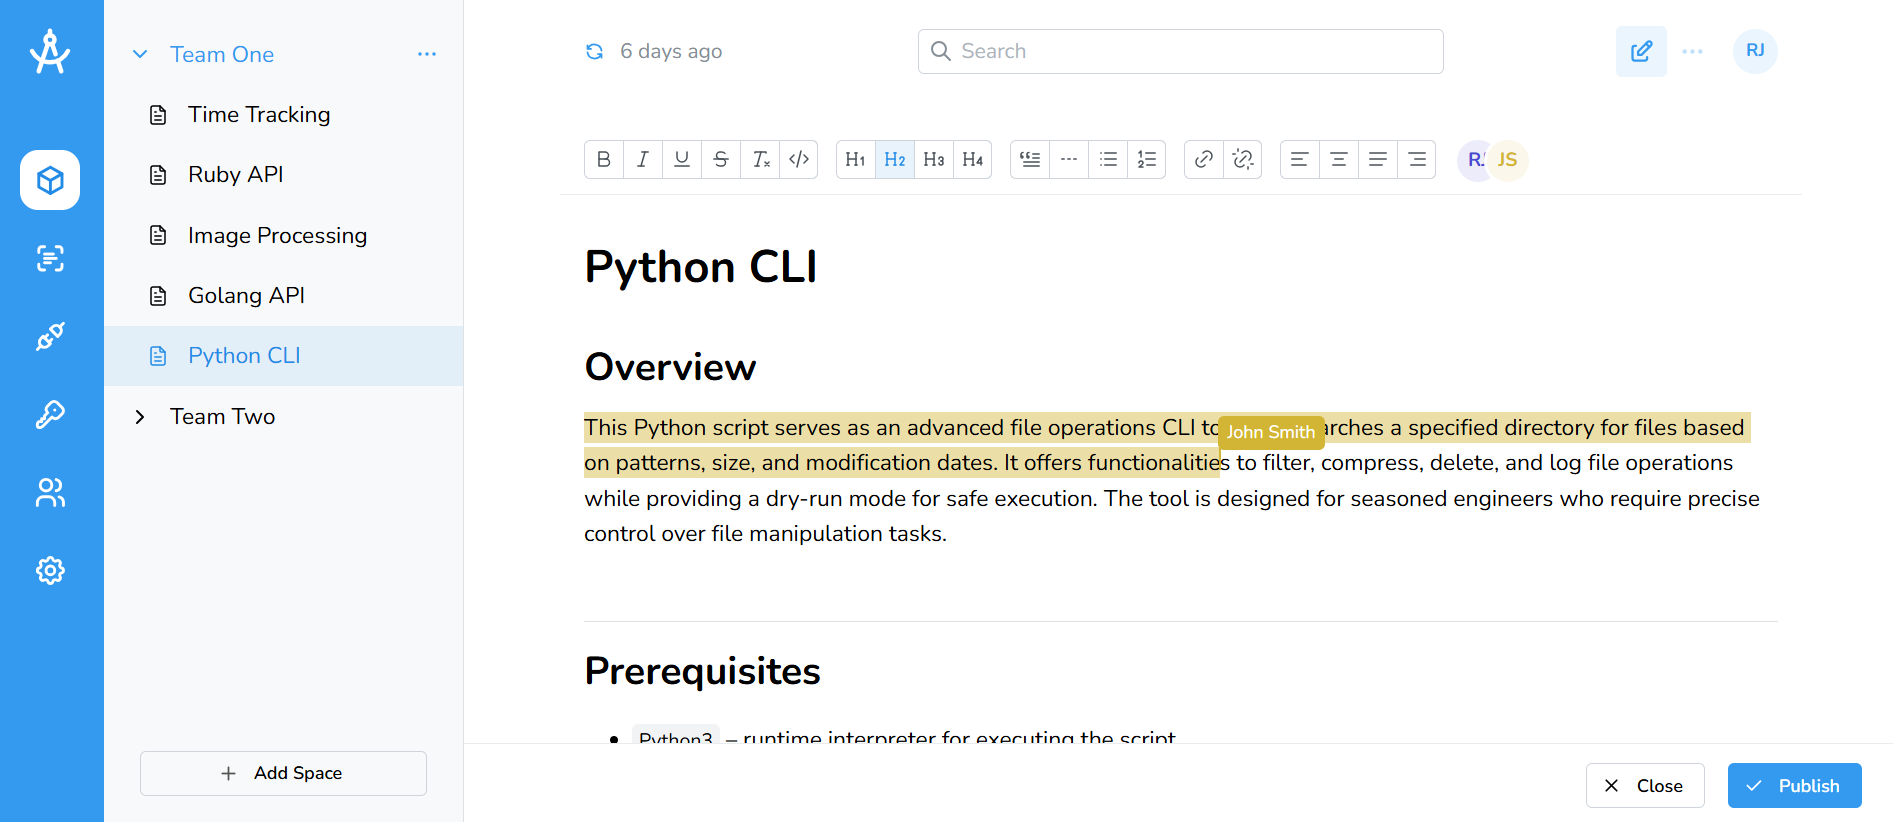Click the Add Space button
Viewport: 1893px width, 822px height.
pyautogui.click(x=283, y=773)
